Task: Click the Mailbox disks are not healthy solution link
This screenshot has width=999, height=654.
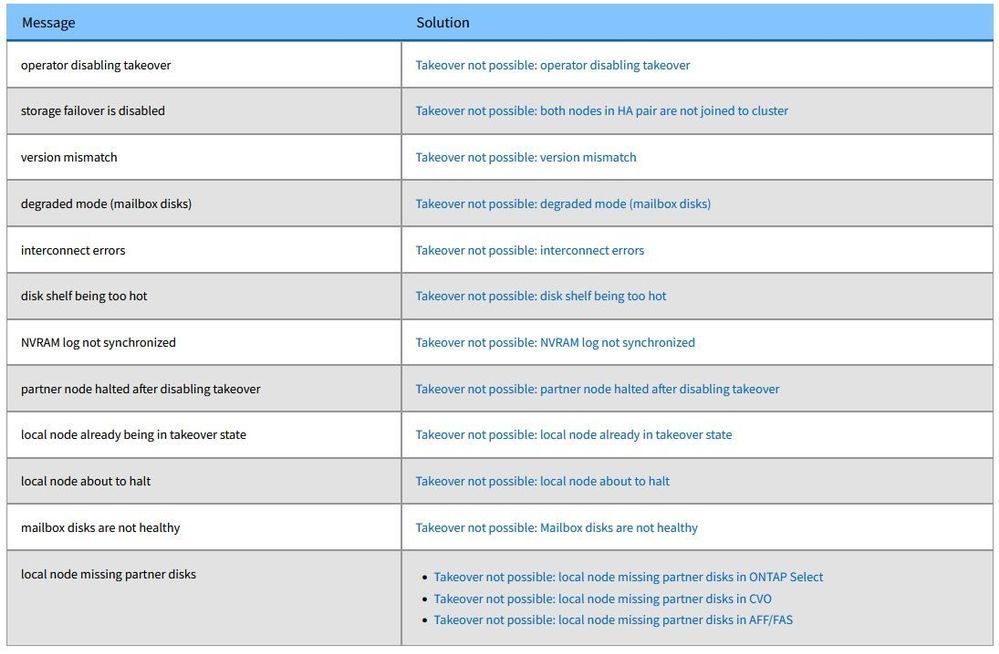Action: tap(556, 528)
